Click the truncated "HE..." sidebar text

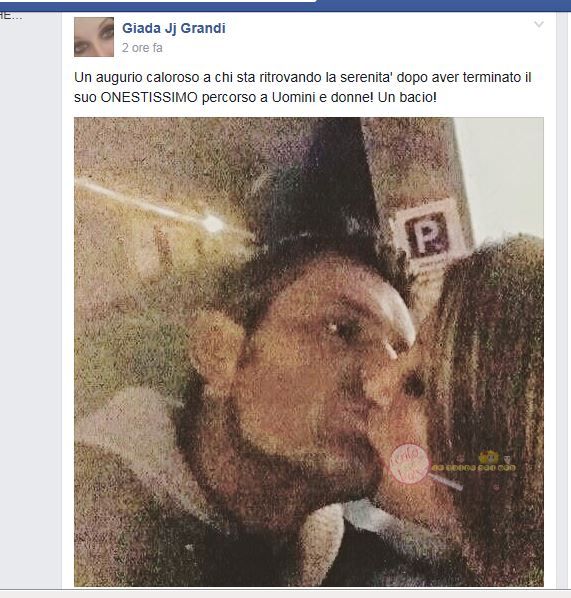pos(11,16)
